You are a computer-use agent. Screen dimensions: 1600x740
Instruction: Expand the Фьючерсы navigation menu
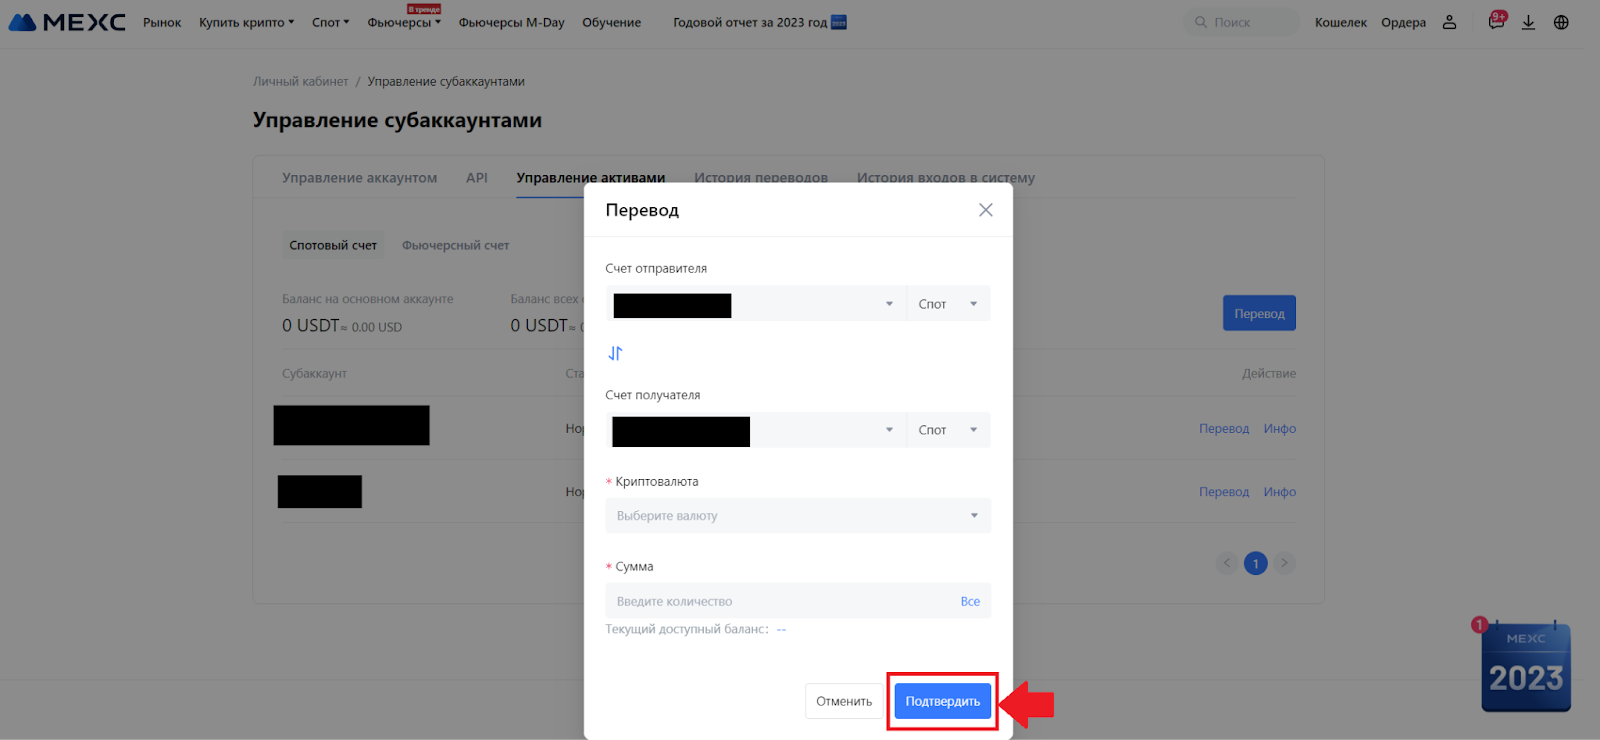404,22
